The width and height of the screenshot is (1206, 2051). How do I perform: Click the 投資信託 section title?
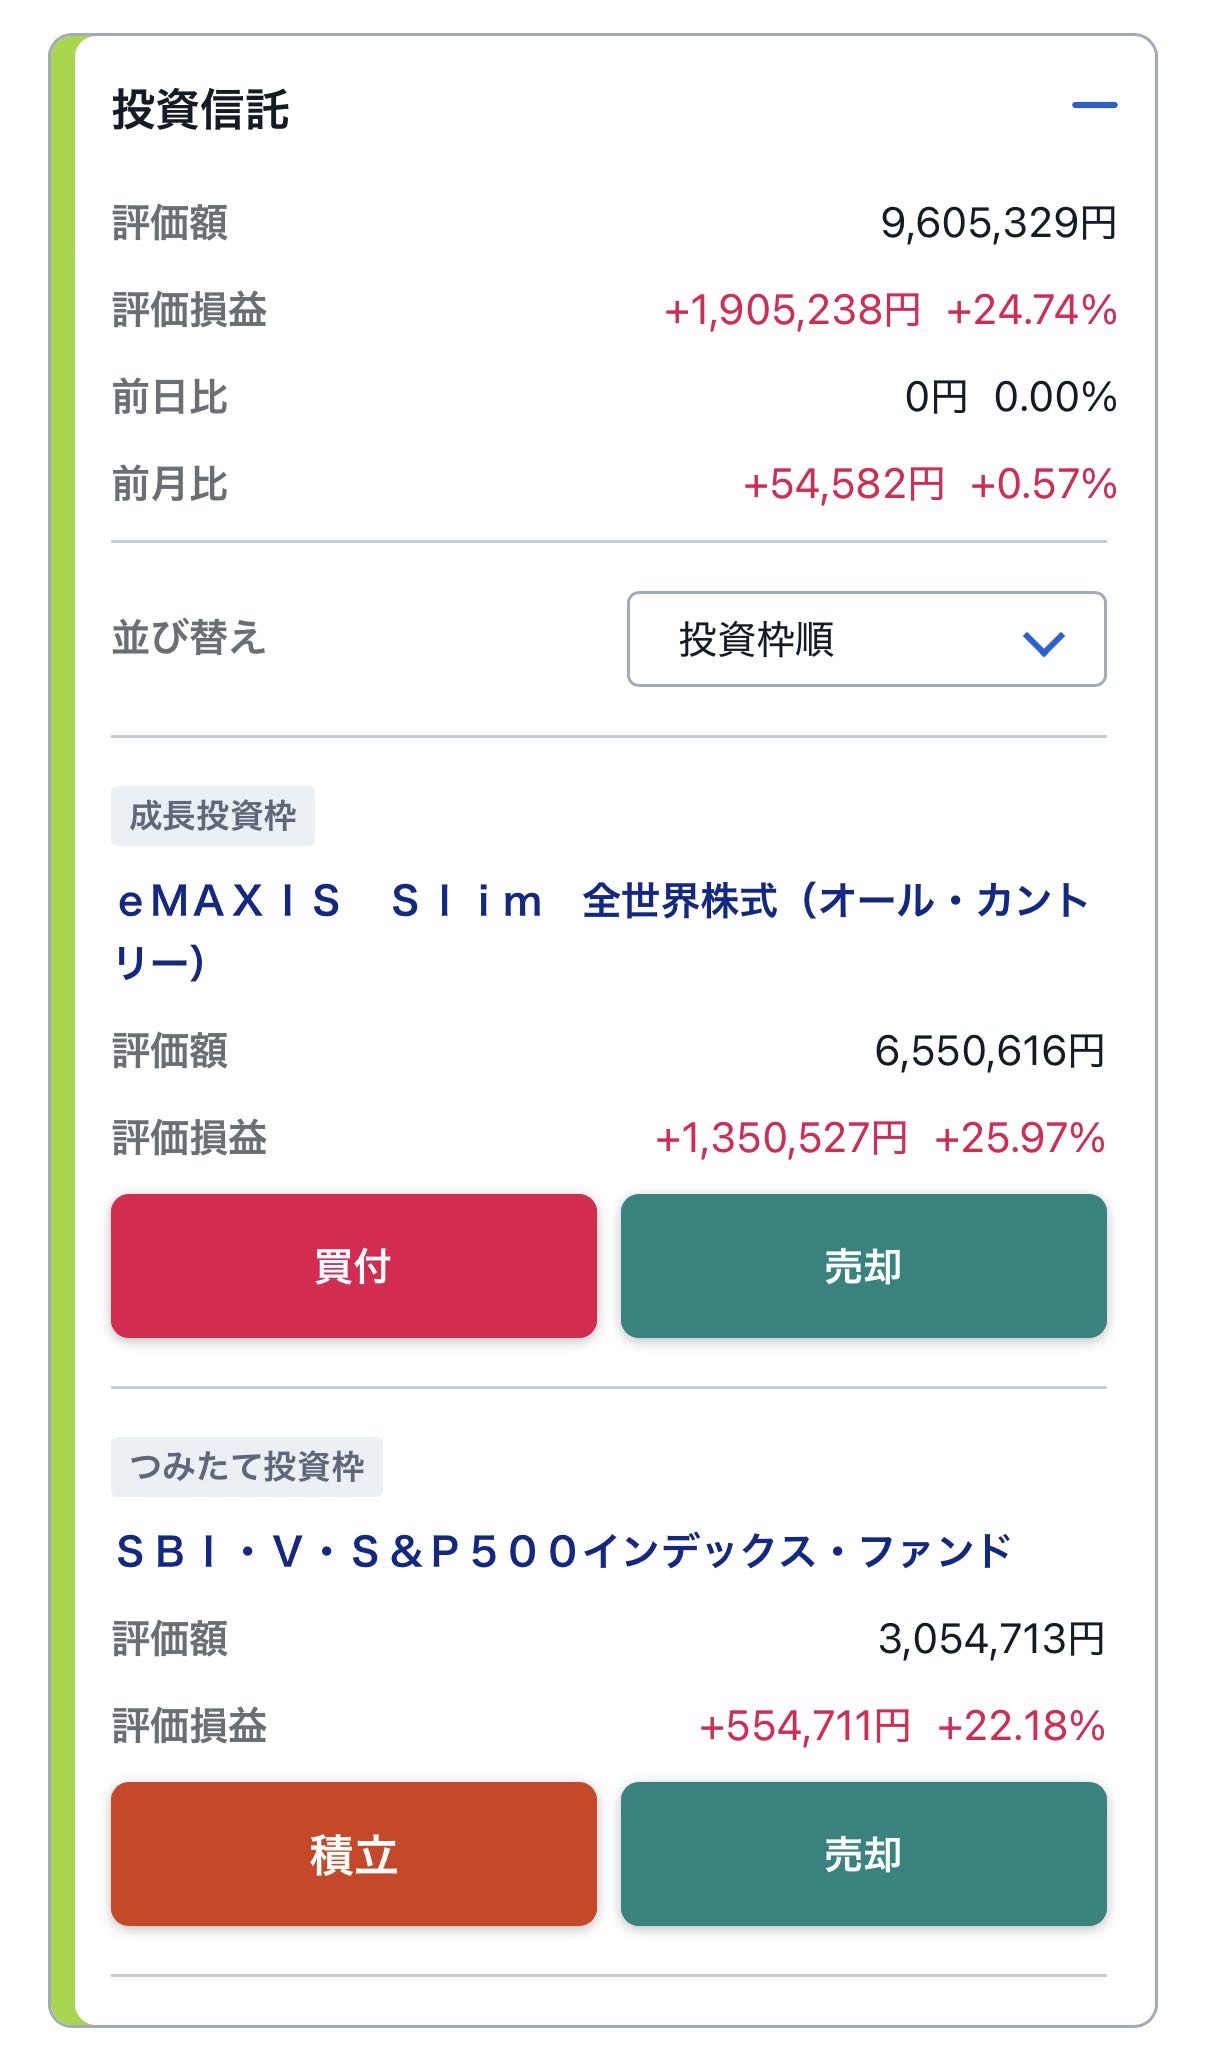201,110
